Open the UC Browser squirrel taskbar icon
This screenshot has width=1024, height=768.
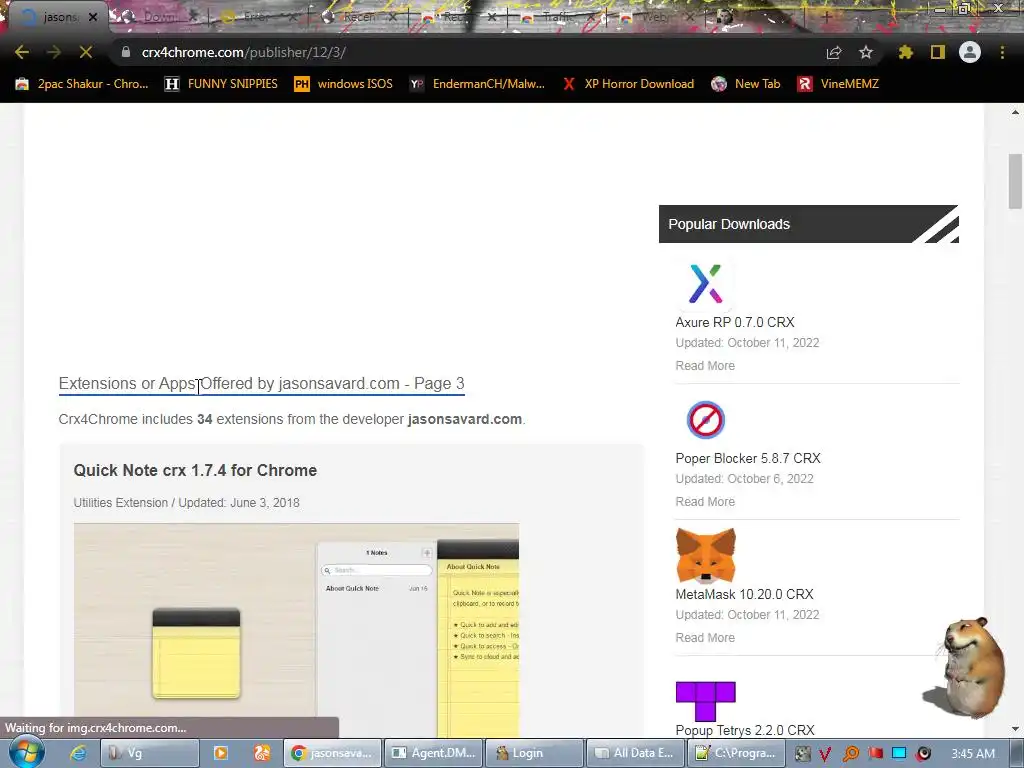pyautogui.click(x=262, y=753)
